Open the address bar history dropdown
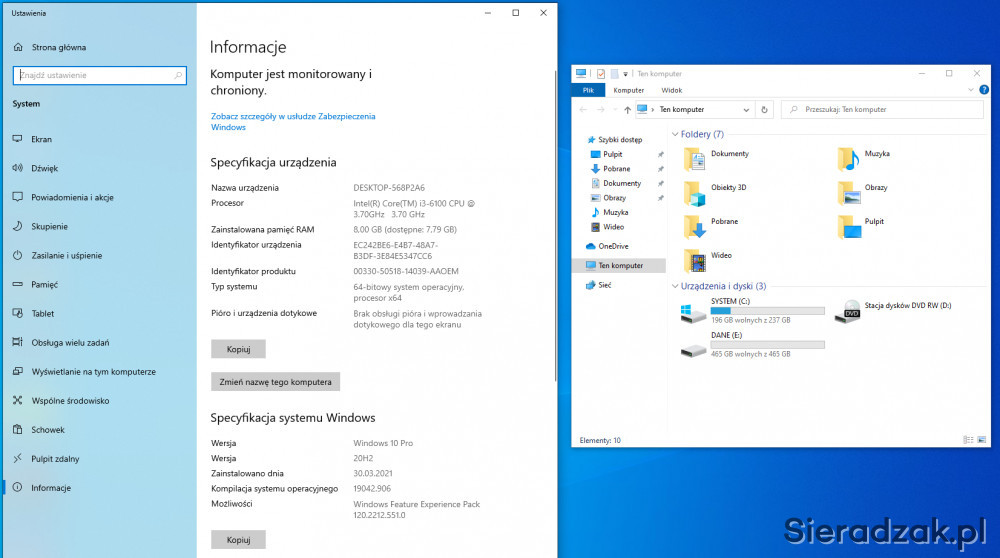Image resolution: width=1000 pixels, height=558 pixels. click(746, 109)
